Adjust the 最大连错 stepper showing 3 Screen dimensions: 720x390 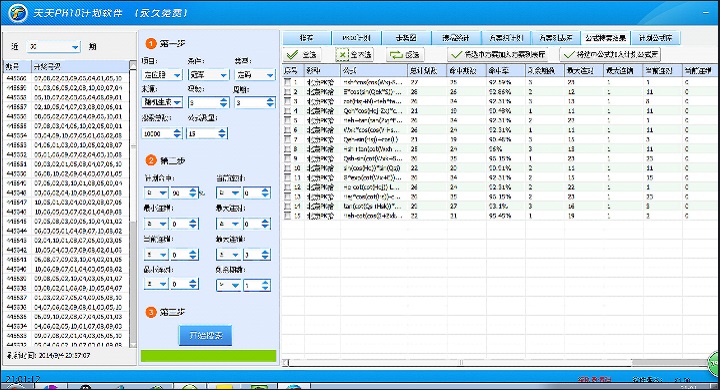(257, 254)
